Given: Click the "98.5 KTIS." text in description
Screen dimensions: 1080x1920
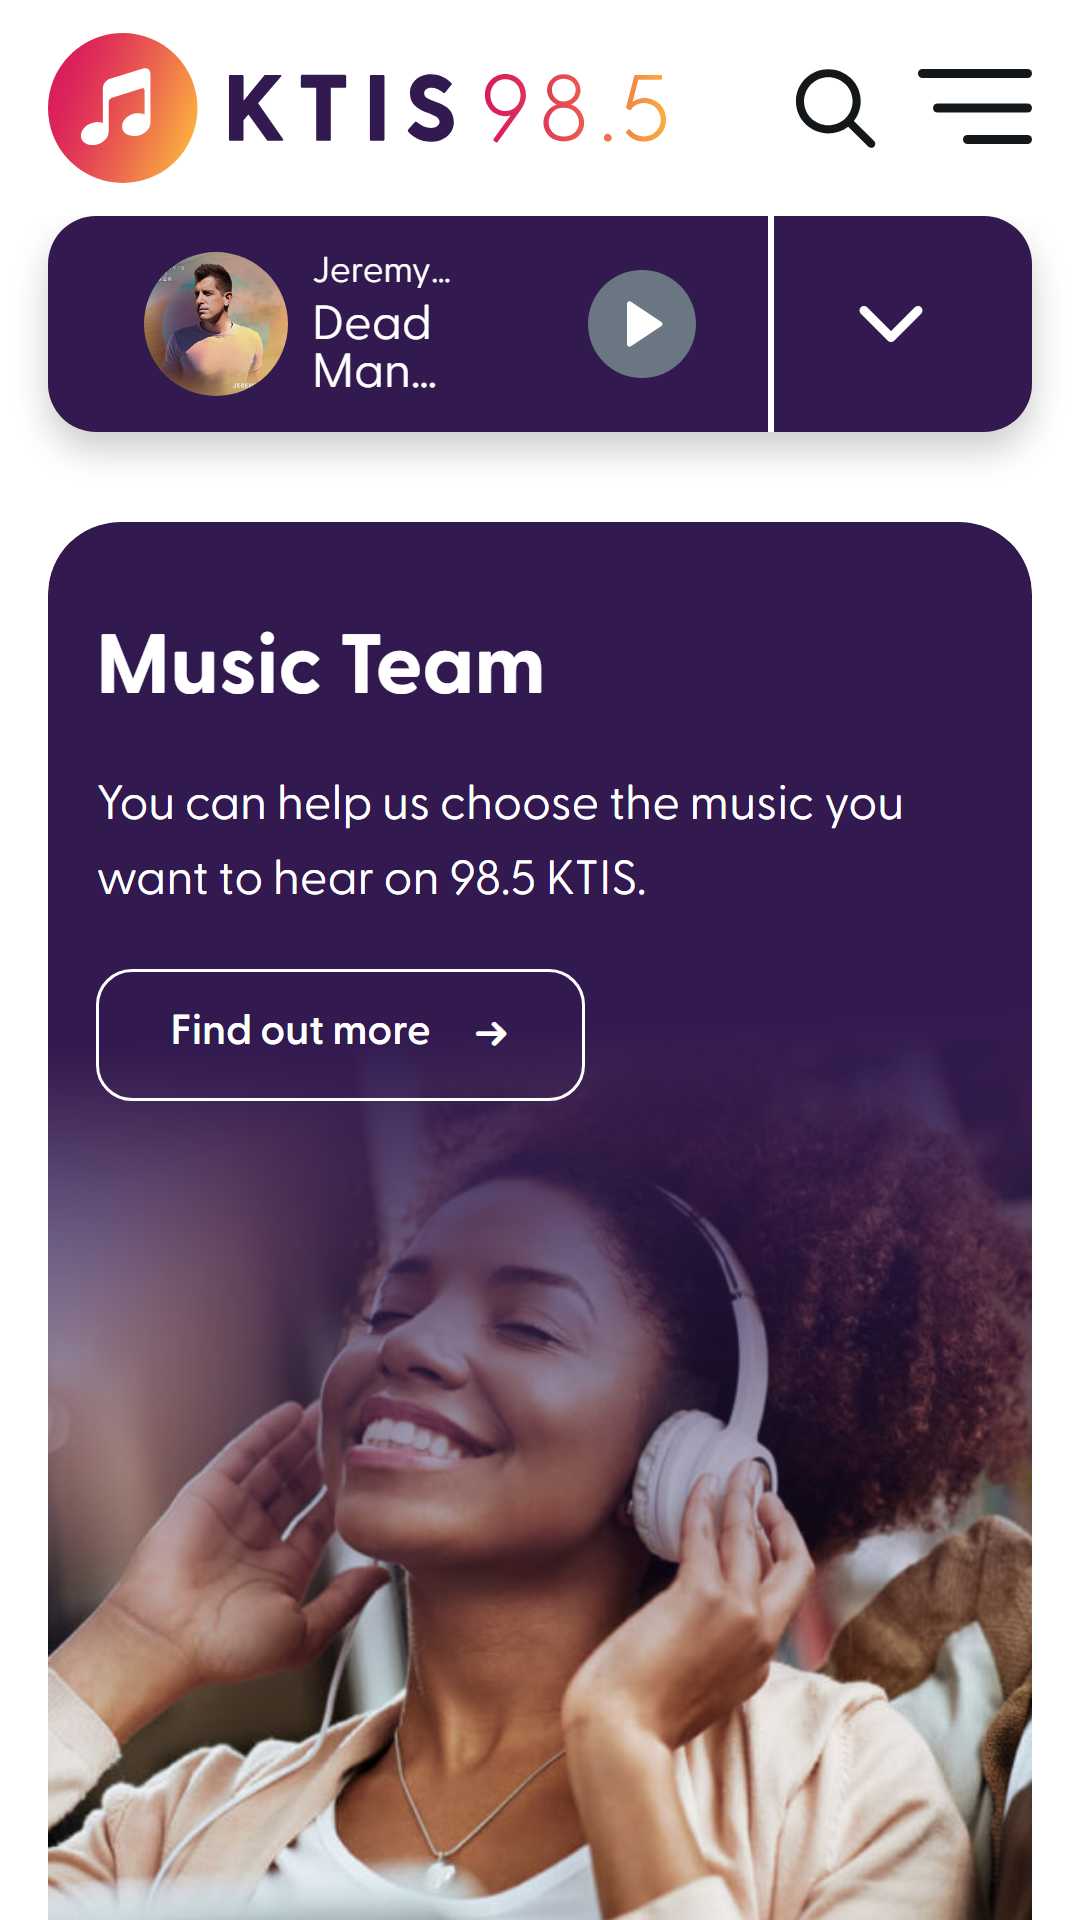Looking at the screenshot, I should pos(548,879).
